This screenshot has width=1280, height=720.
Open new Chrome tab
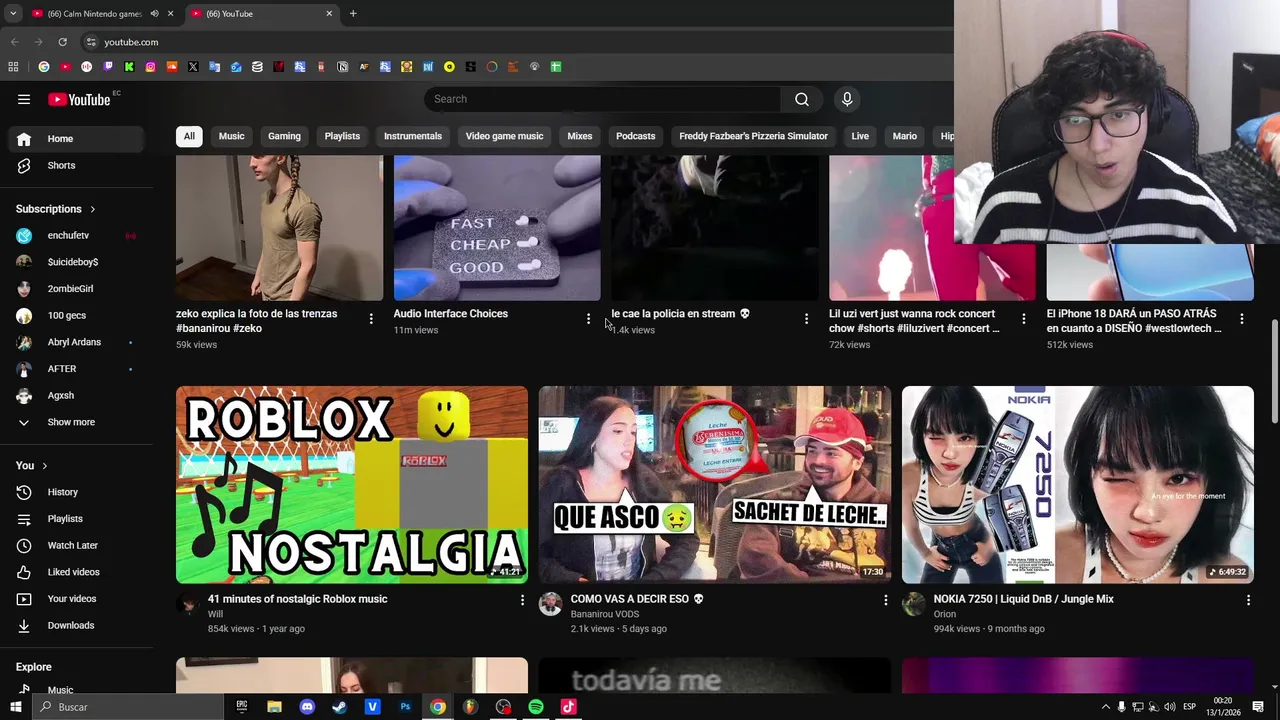[353, 14]
